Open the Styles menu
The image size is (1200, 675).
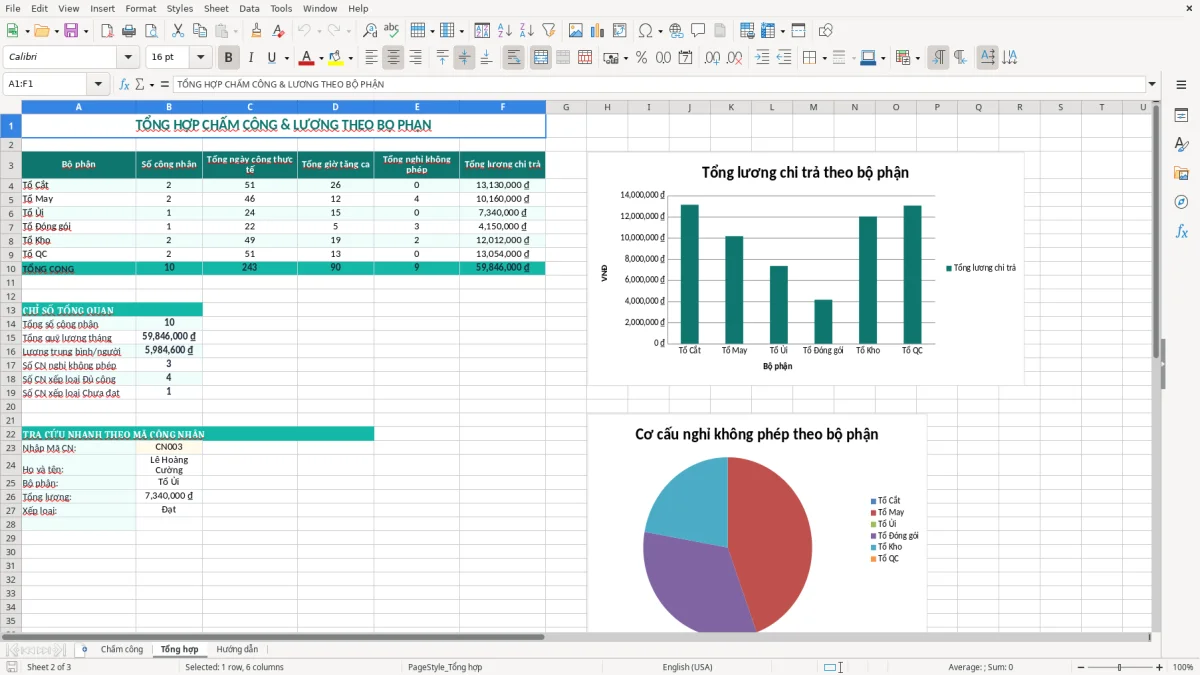(x=180, y=8)
